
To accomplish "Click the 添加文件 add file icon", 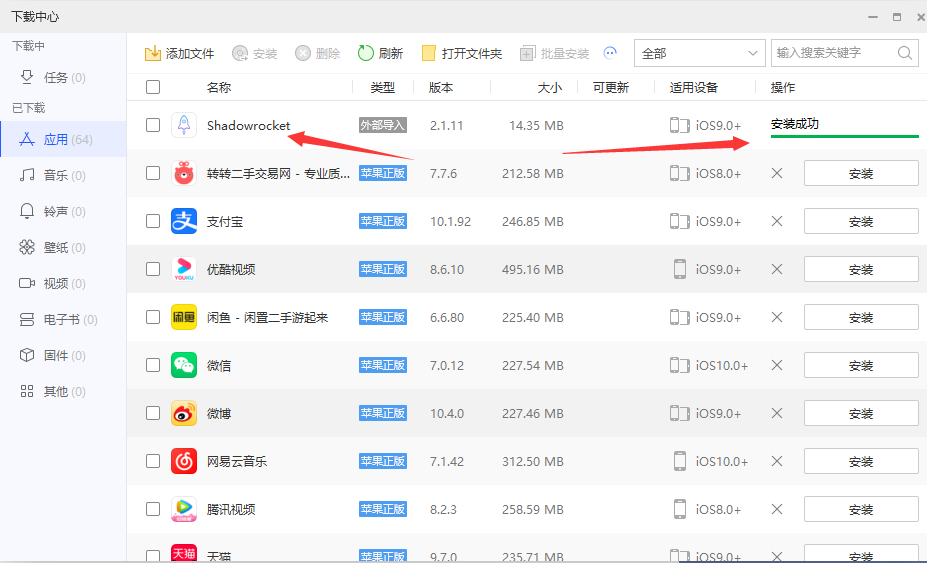I will pyautogui.click(x=153, y=54).
